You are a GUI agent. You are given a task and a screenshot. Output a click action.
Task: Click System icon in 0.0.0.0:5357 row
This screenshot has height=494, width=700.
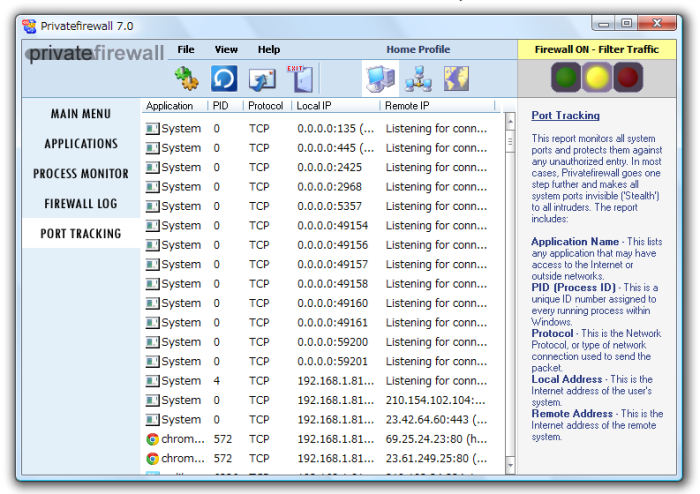click(152, 206)
